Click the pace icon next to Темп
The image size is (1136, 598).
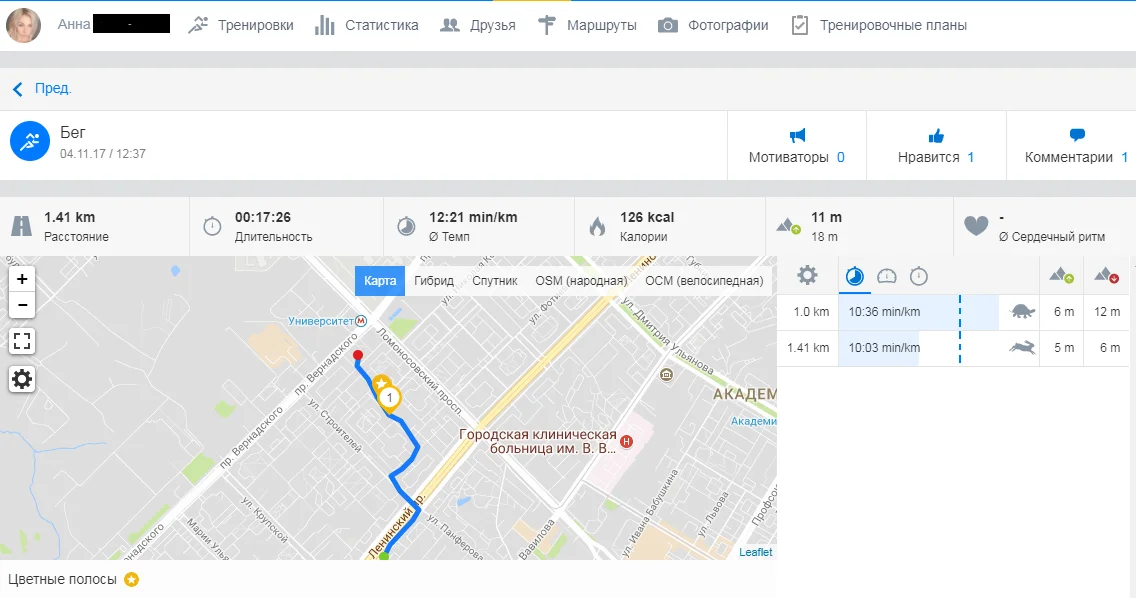(x=406, y=226)
